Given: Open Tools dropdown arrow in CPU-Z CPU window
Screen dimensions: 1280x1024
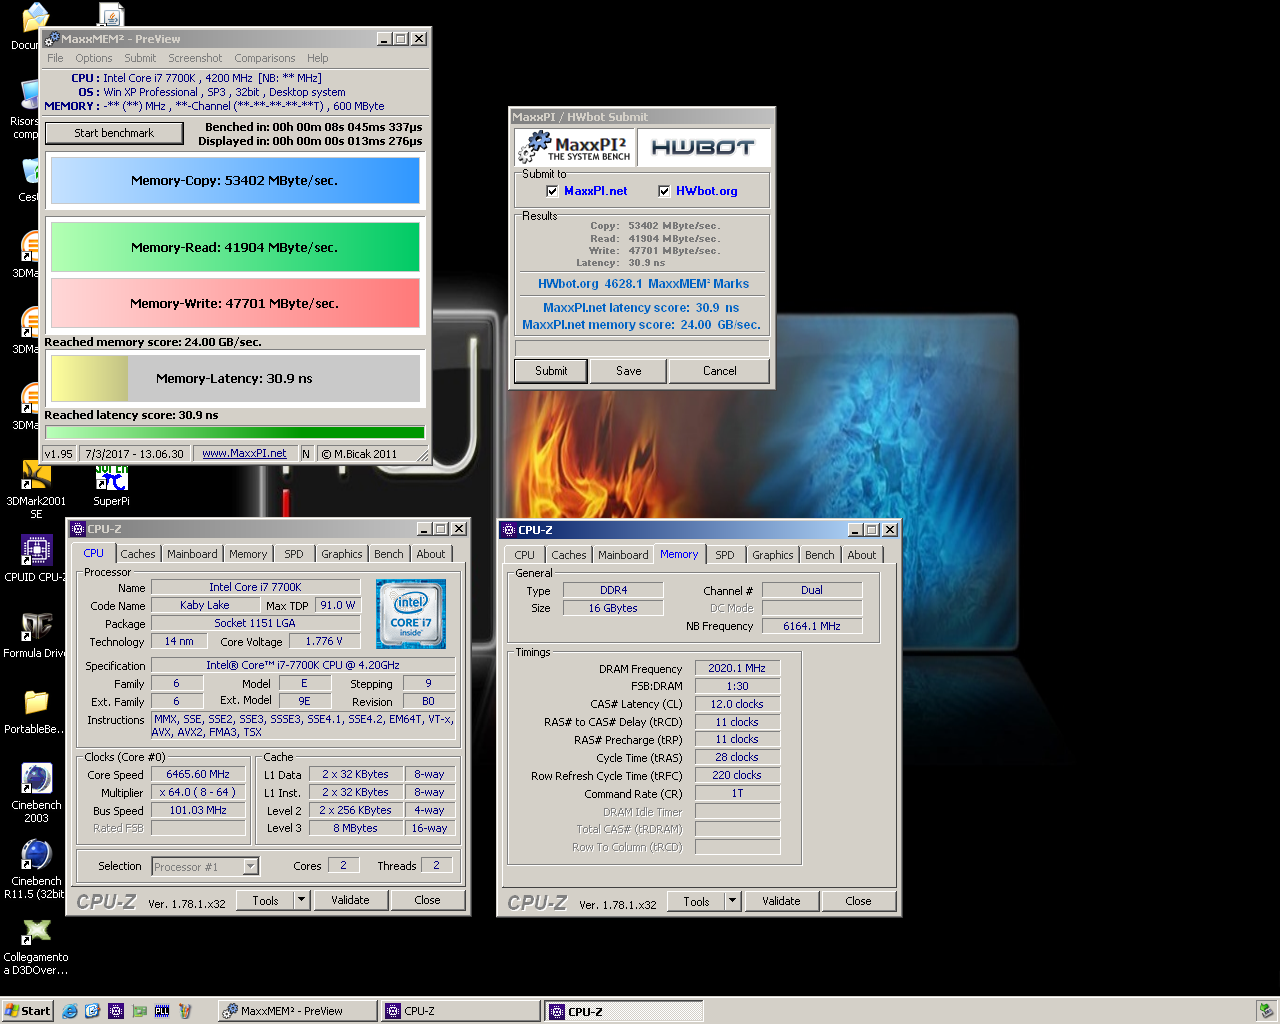Looking at the screenshot, I should [x=301, y=900].
